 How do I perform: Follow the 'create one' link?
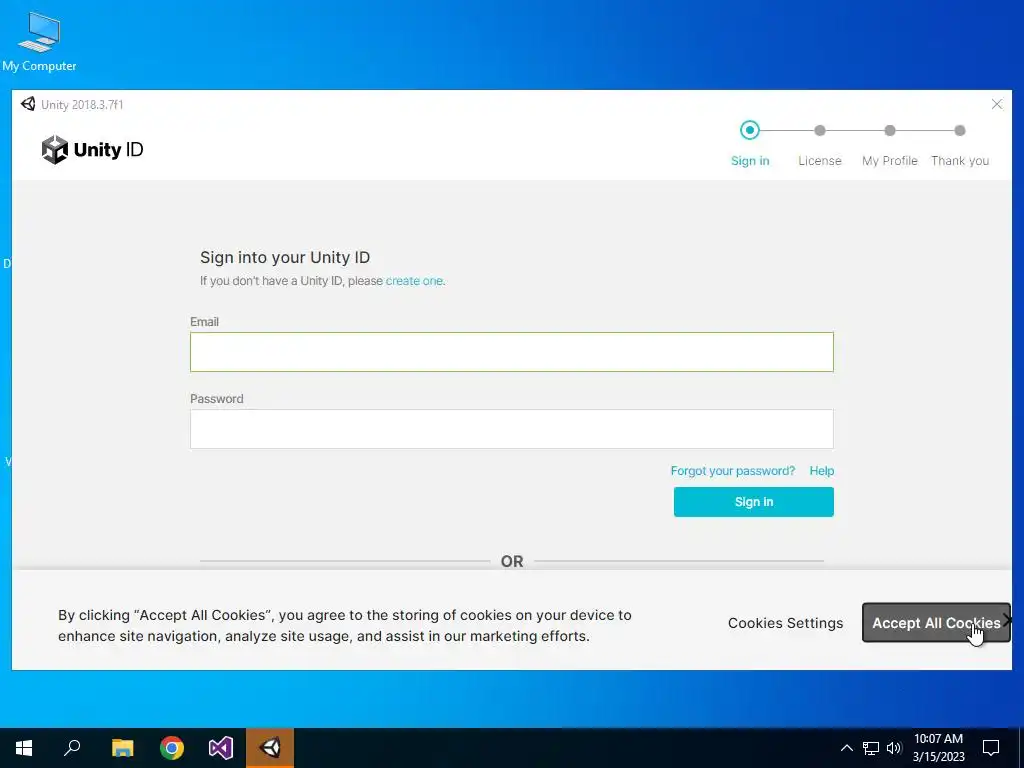(414, 281)
